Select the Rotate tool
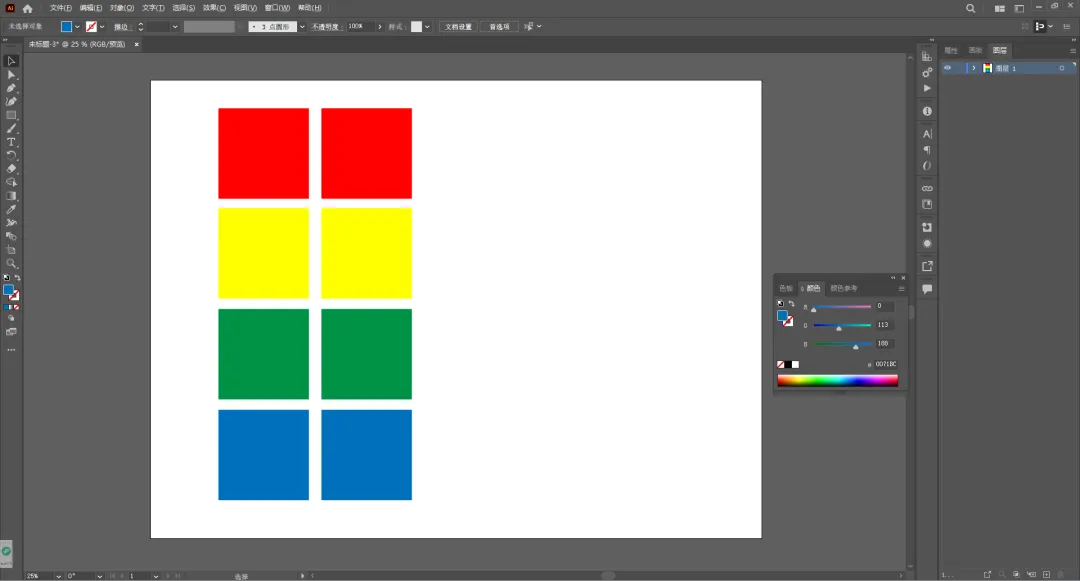1080x581 pixels. coord(11,155)
